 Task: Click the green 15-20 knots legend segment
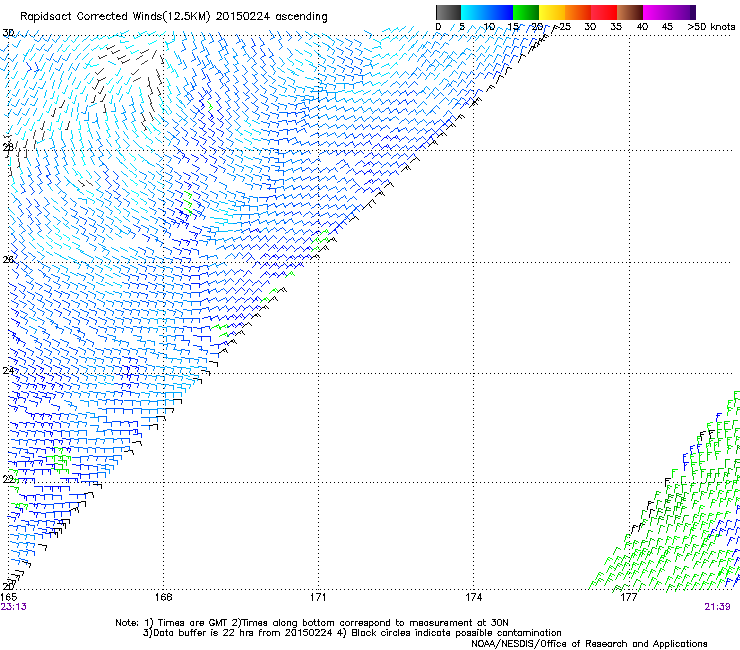click(x=526, y=12)
